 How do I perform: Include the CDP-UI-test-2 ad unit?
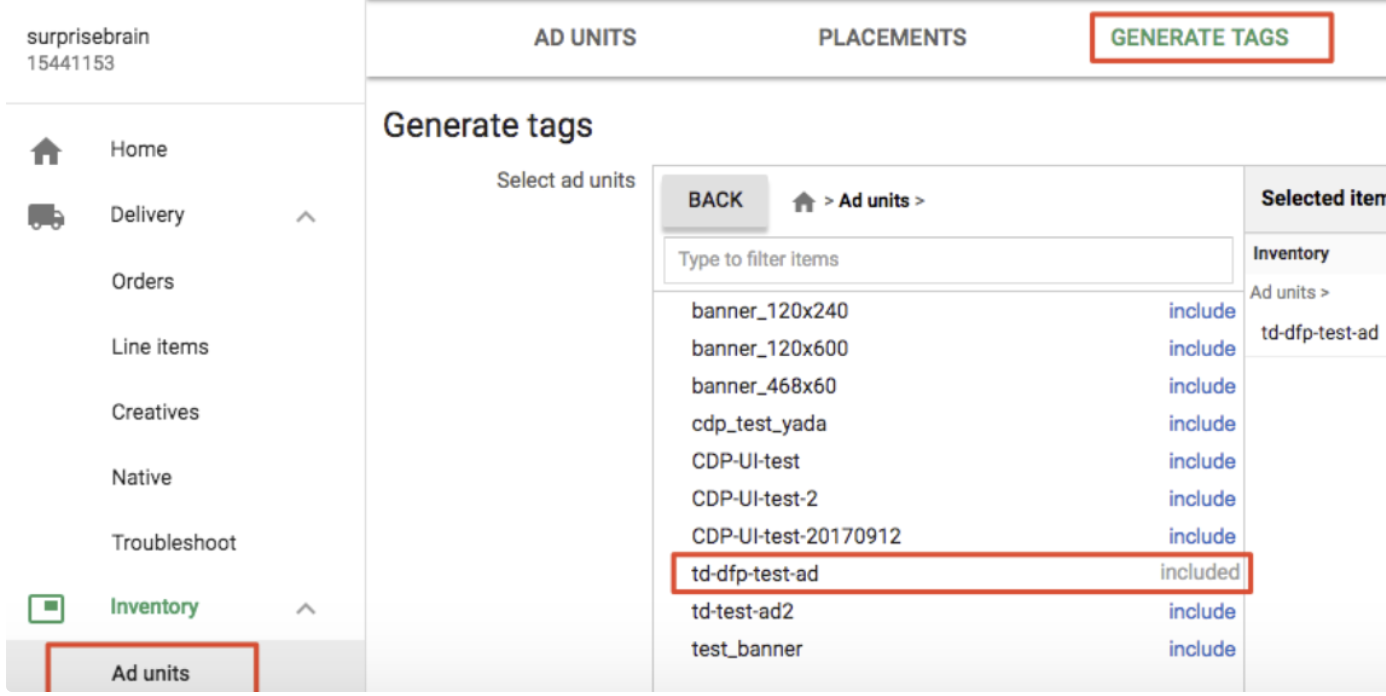pos(1201,499)
